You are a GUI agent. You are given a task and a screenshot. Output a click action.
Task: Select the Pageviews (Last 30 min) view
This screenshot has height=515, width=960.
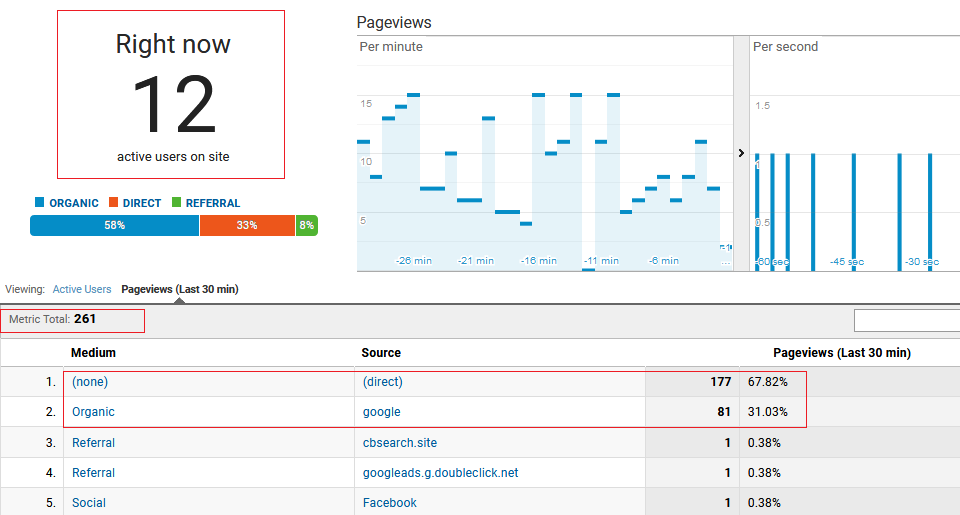pos(179,289)
